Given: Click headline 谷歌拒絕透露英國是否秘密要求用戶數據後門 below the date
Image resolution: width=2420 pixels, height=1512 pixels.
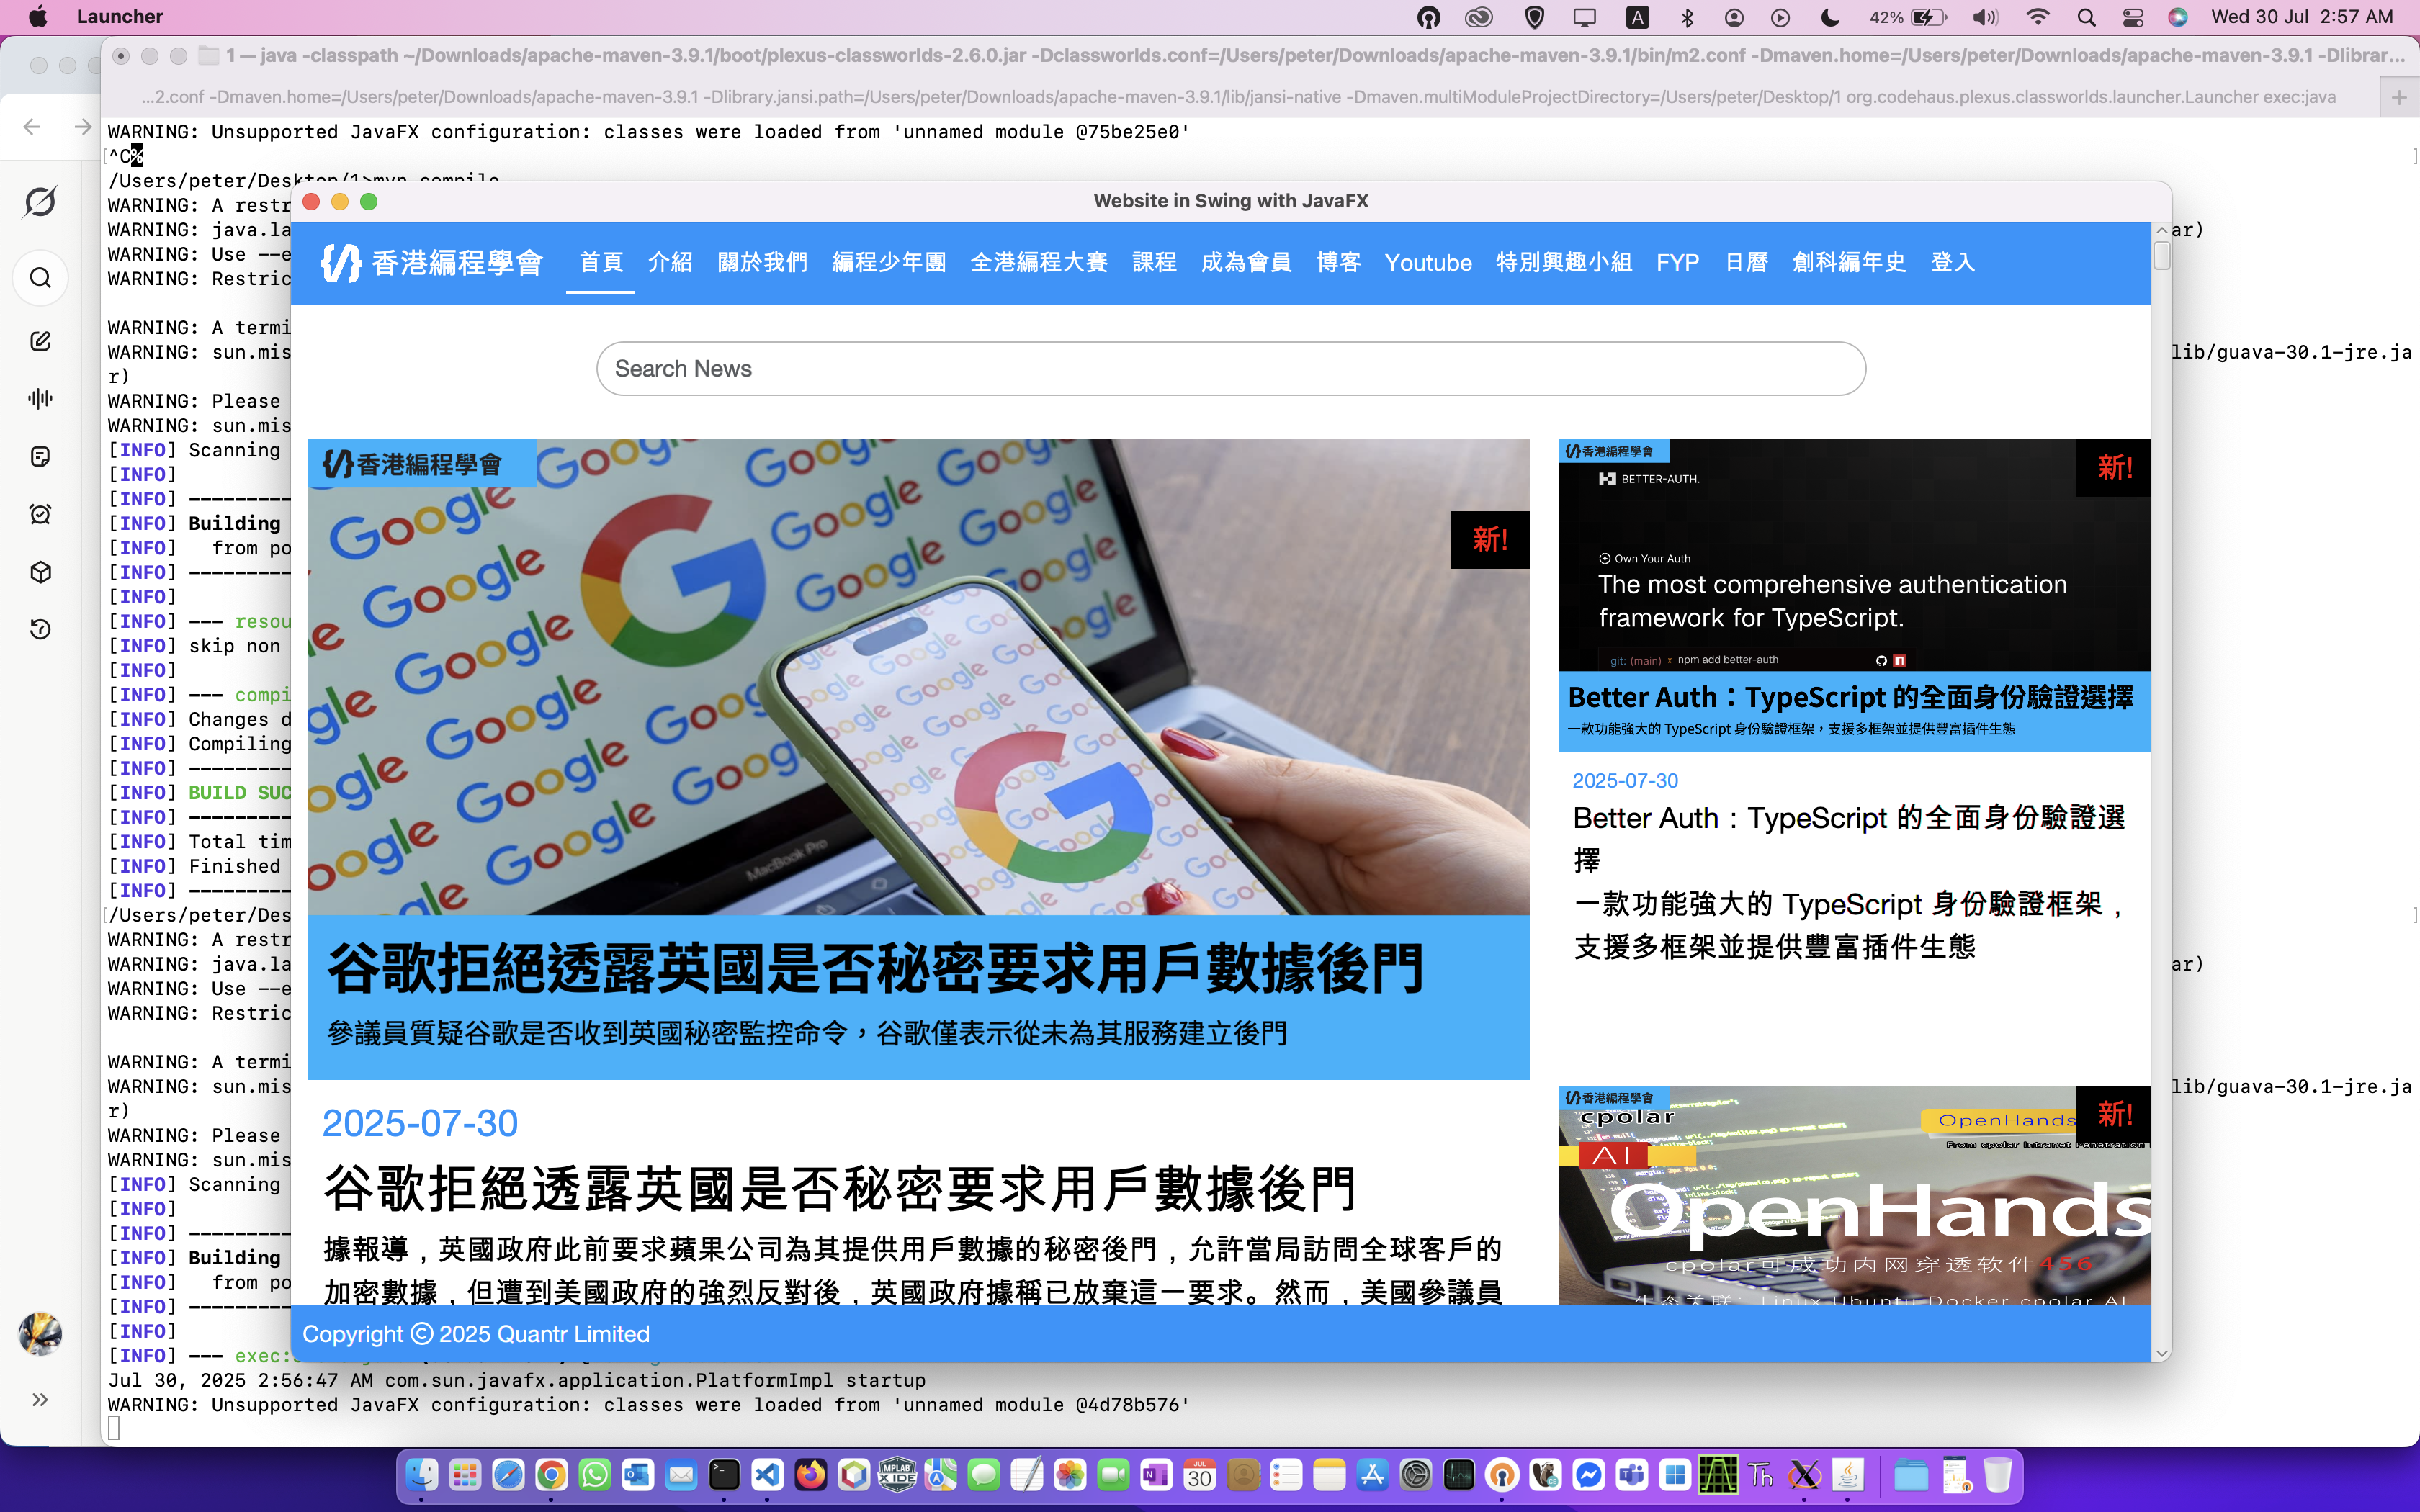Looking at the screenshot, I should coord(840,1189).
